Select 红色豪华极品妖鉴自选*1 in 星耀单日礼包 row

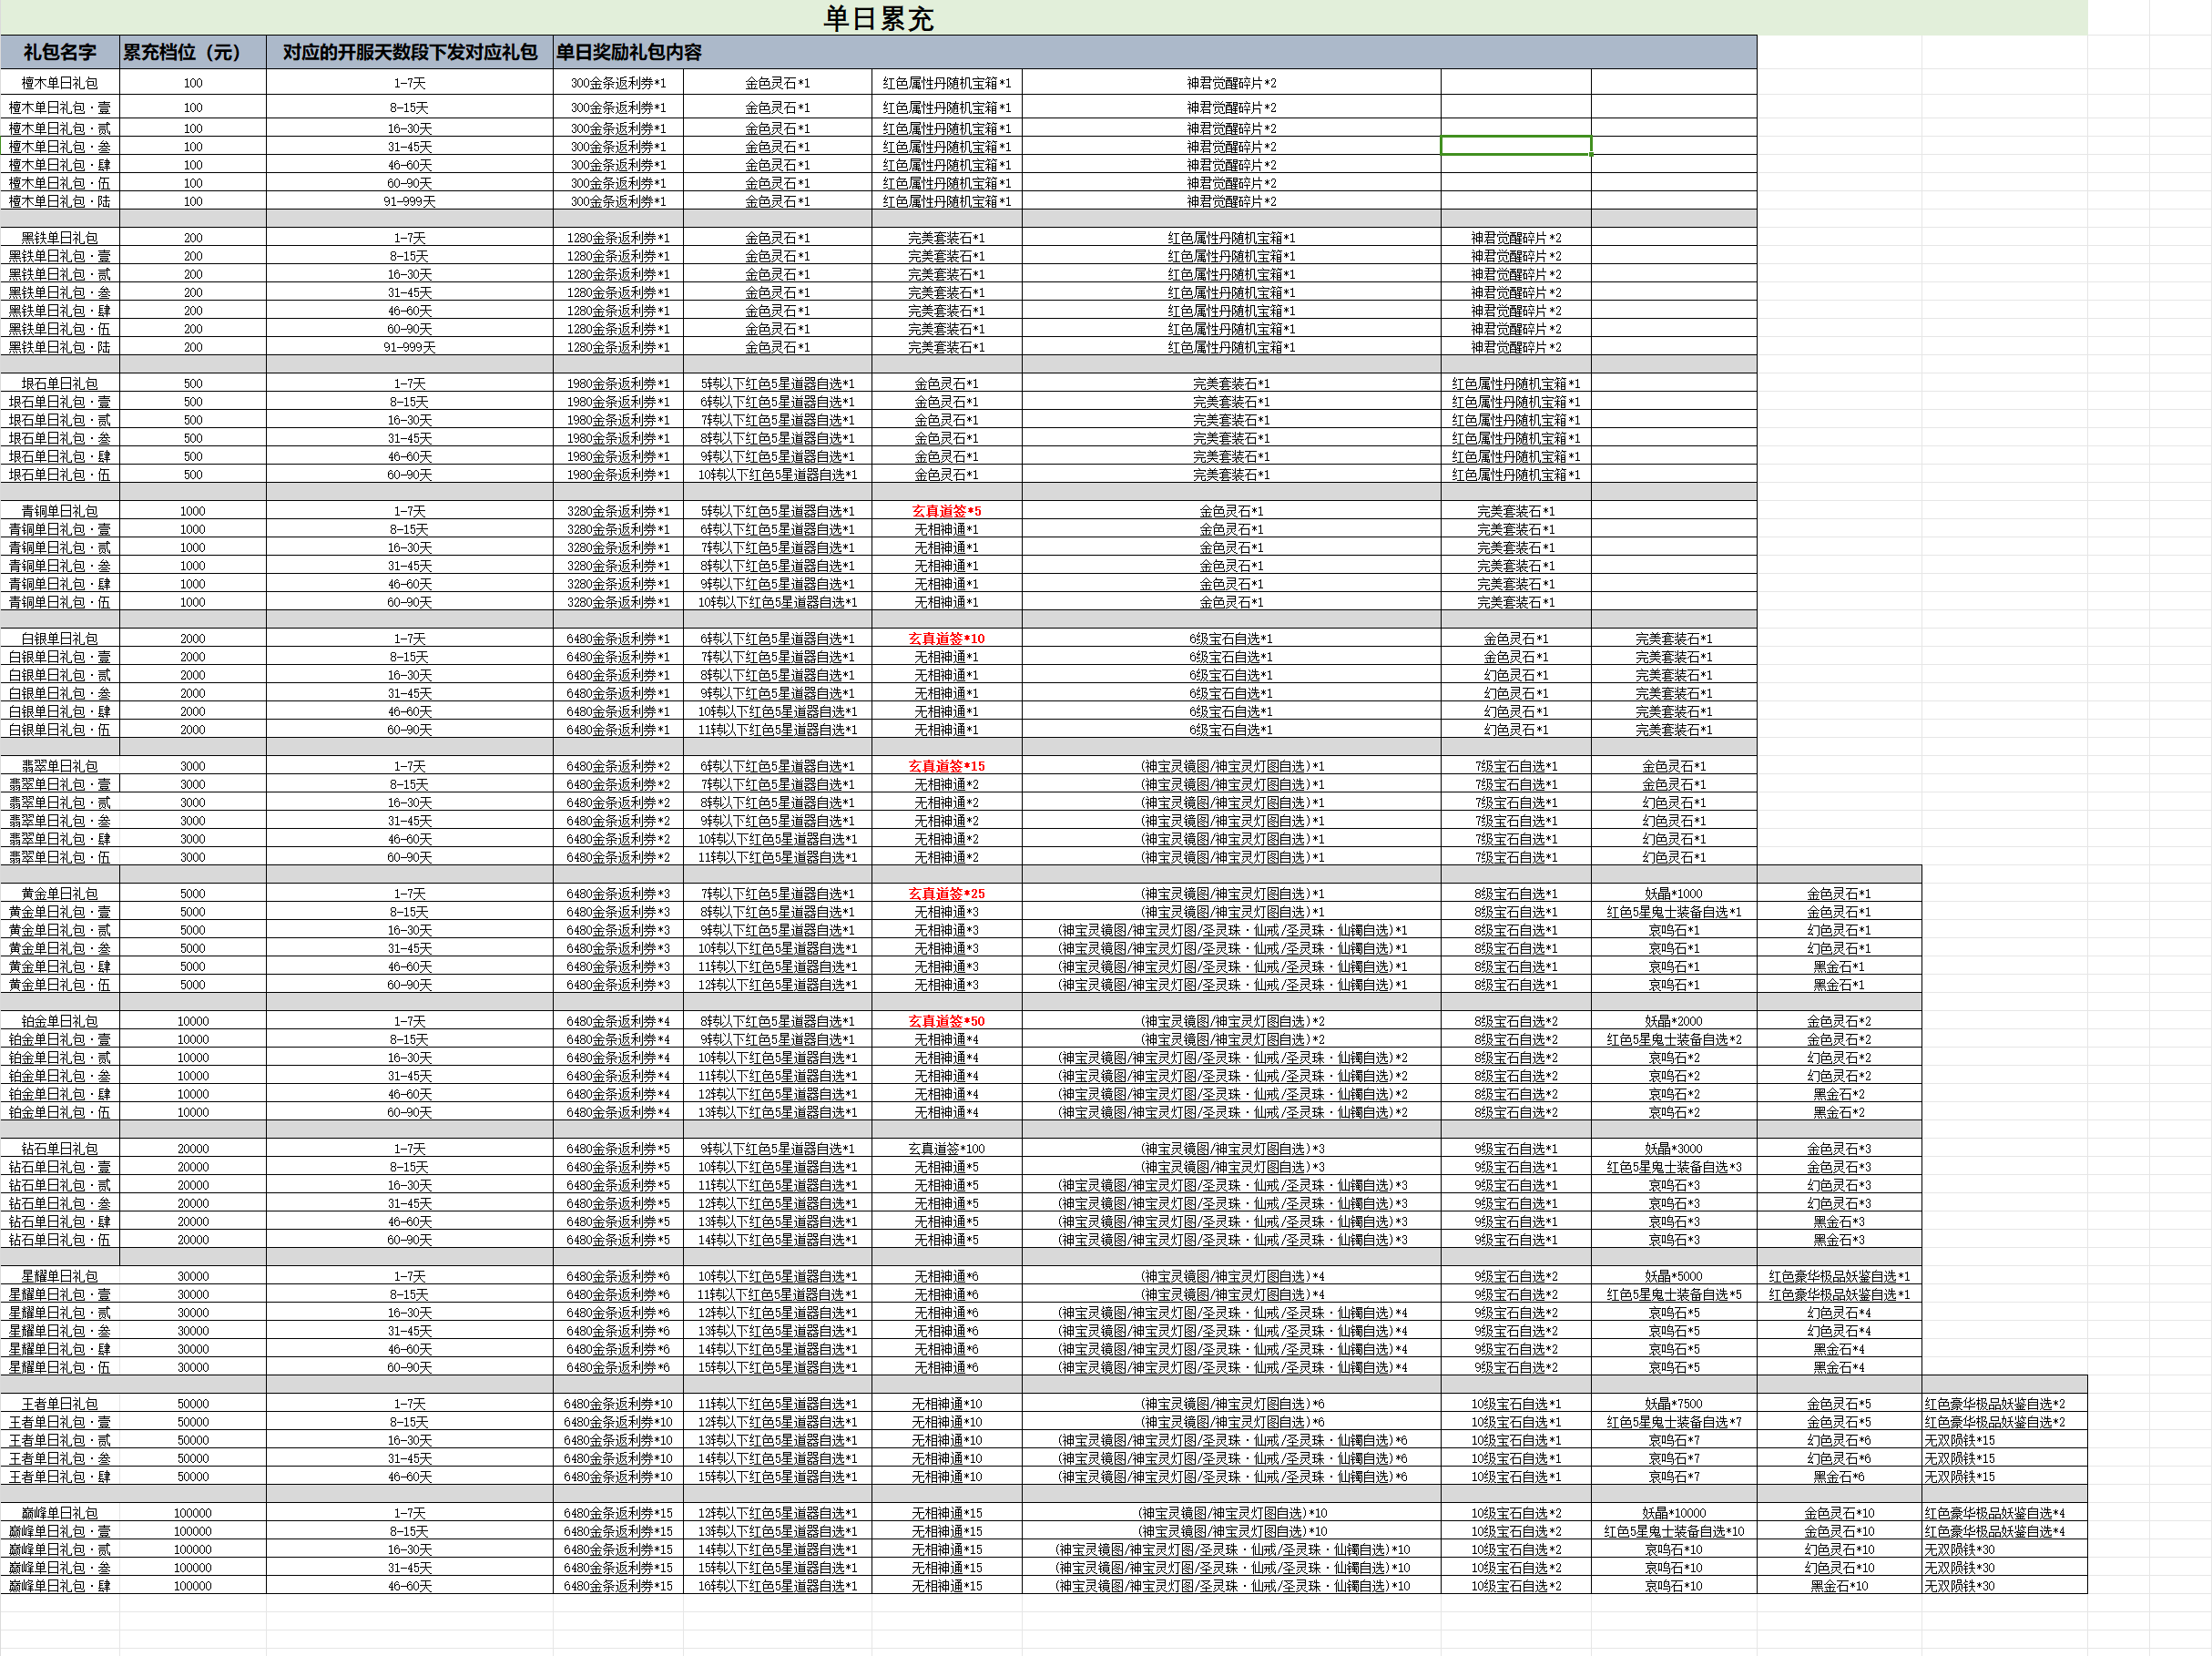click(1839, 1276)
